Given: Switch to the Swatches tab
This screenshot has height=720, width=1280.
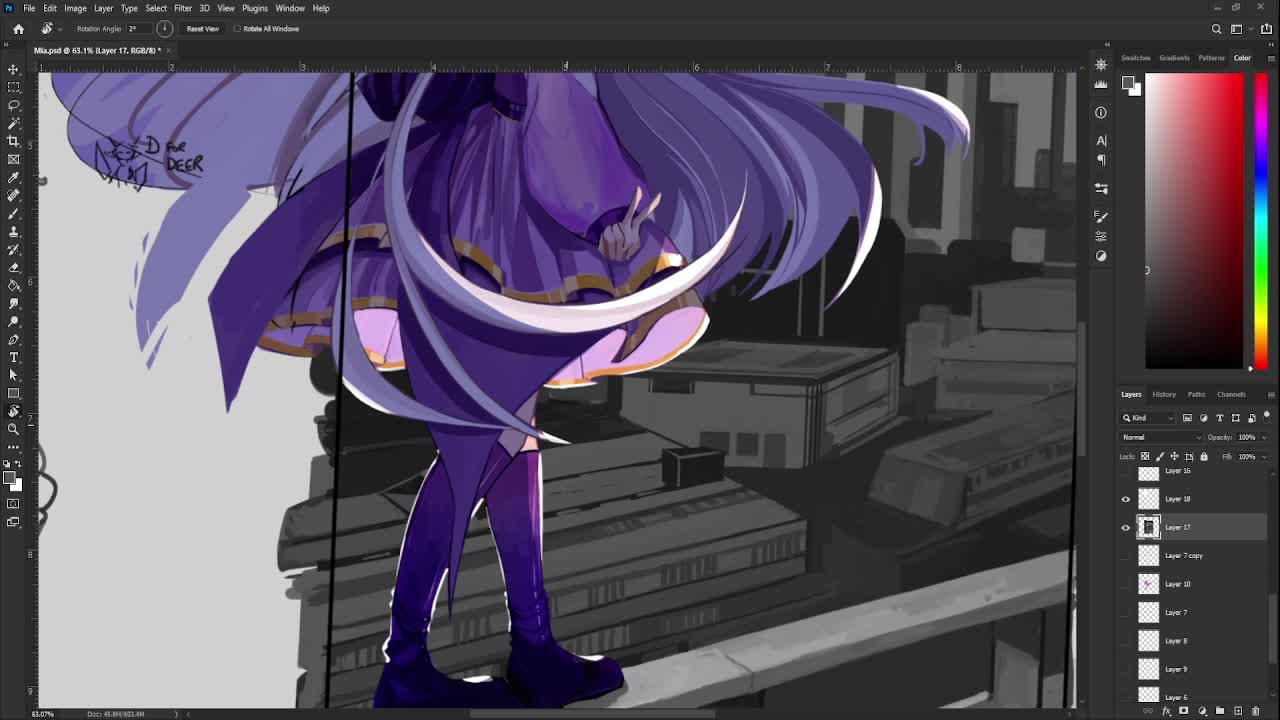Looking at the screenshot, I should click(1136, 58).
